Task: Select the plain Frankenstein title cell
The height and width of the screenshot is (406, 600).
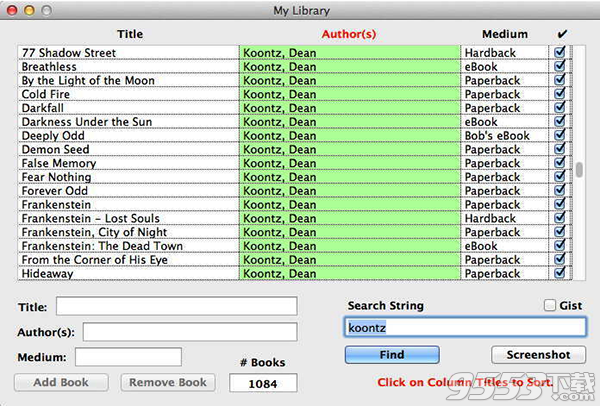Action: click(129, 204)
